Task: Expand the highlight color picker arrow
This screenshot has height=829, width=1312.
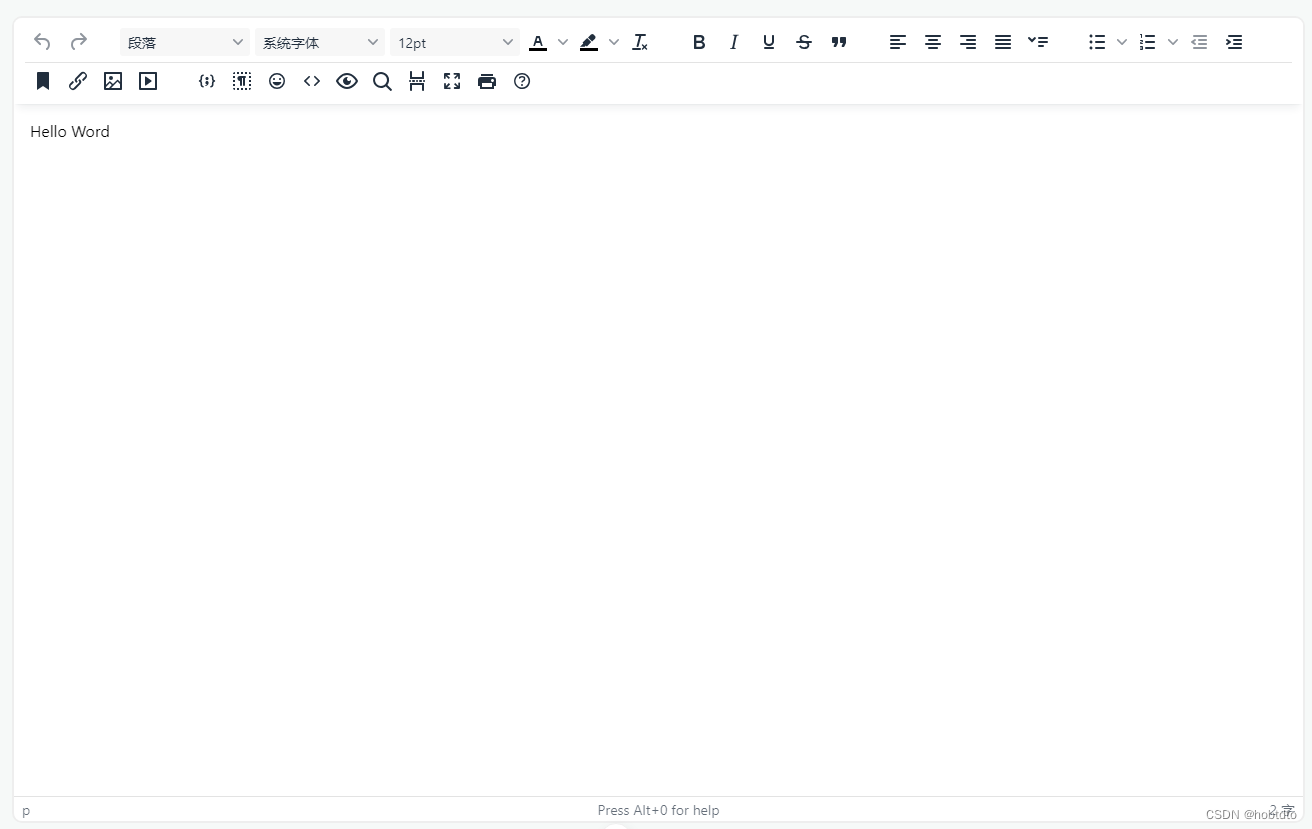Action: pyautogui.click(x=614, y=42)
